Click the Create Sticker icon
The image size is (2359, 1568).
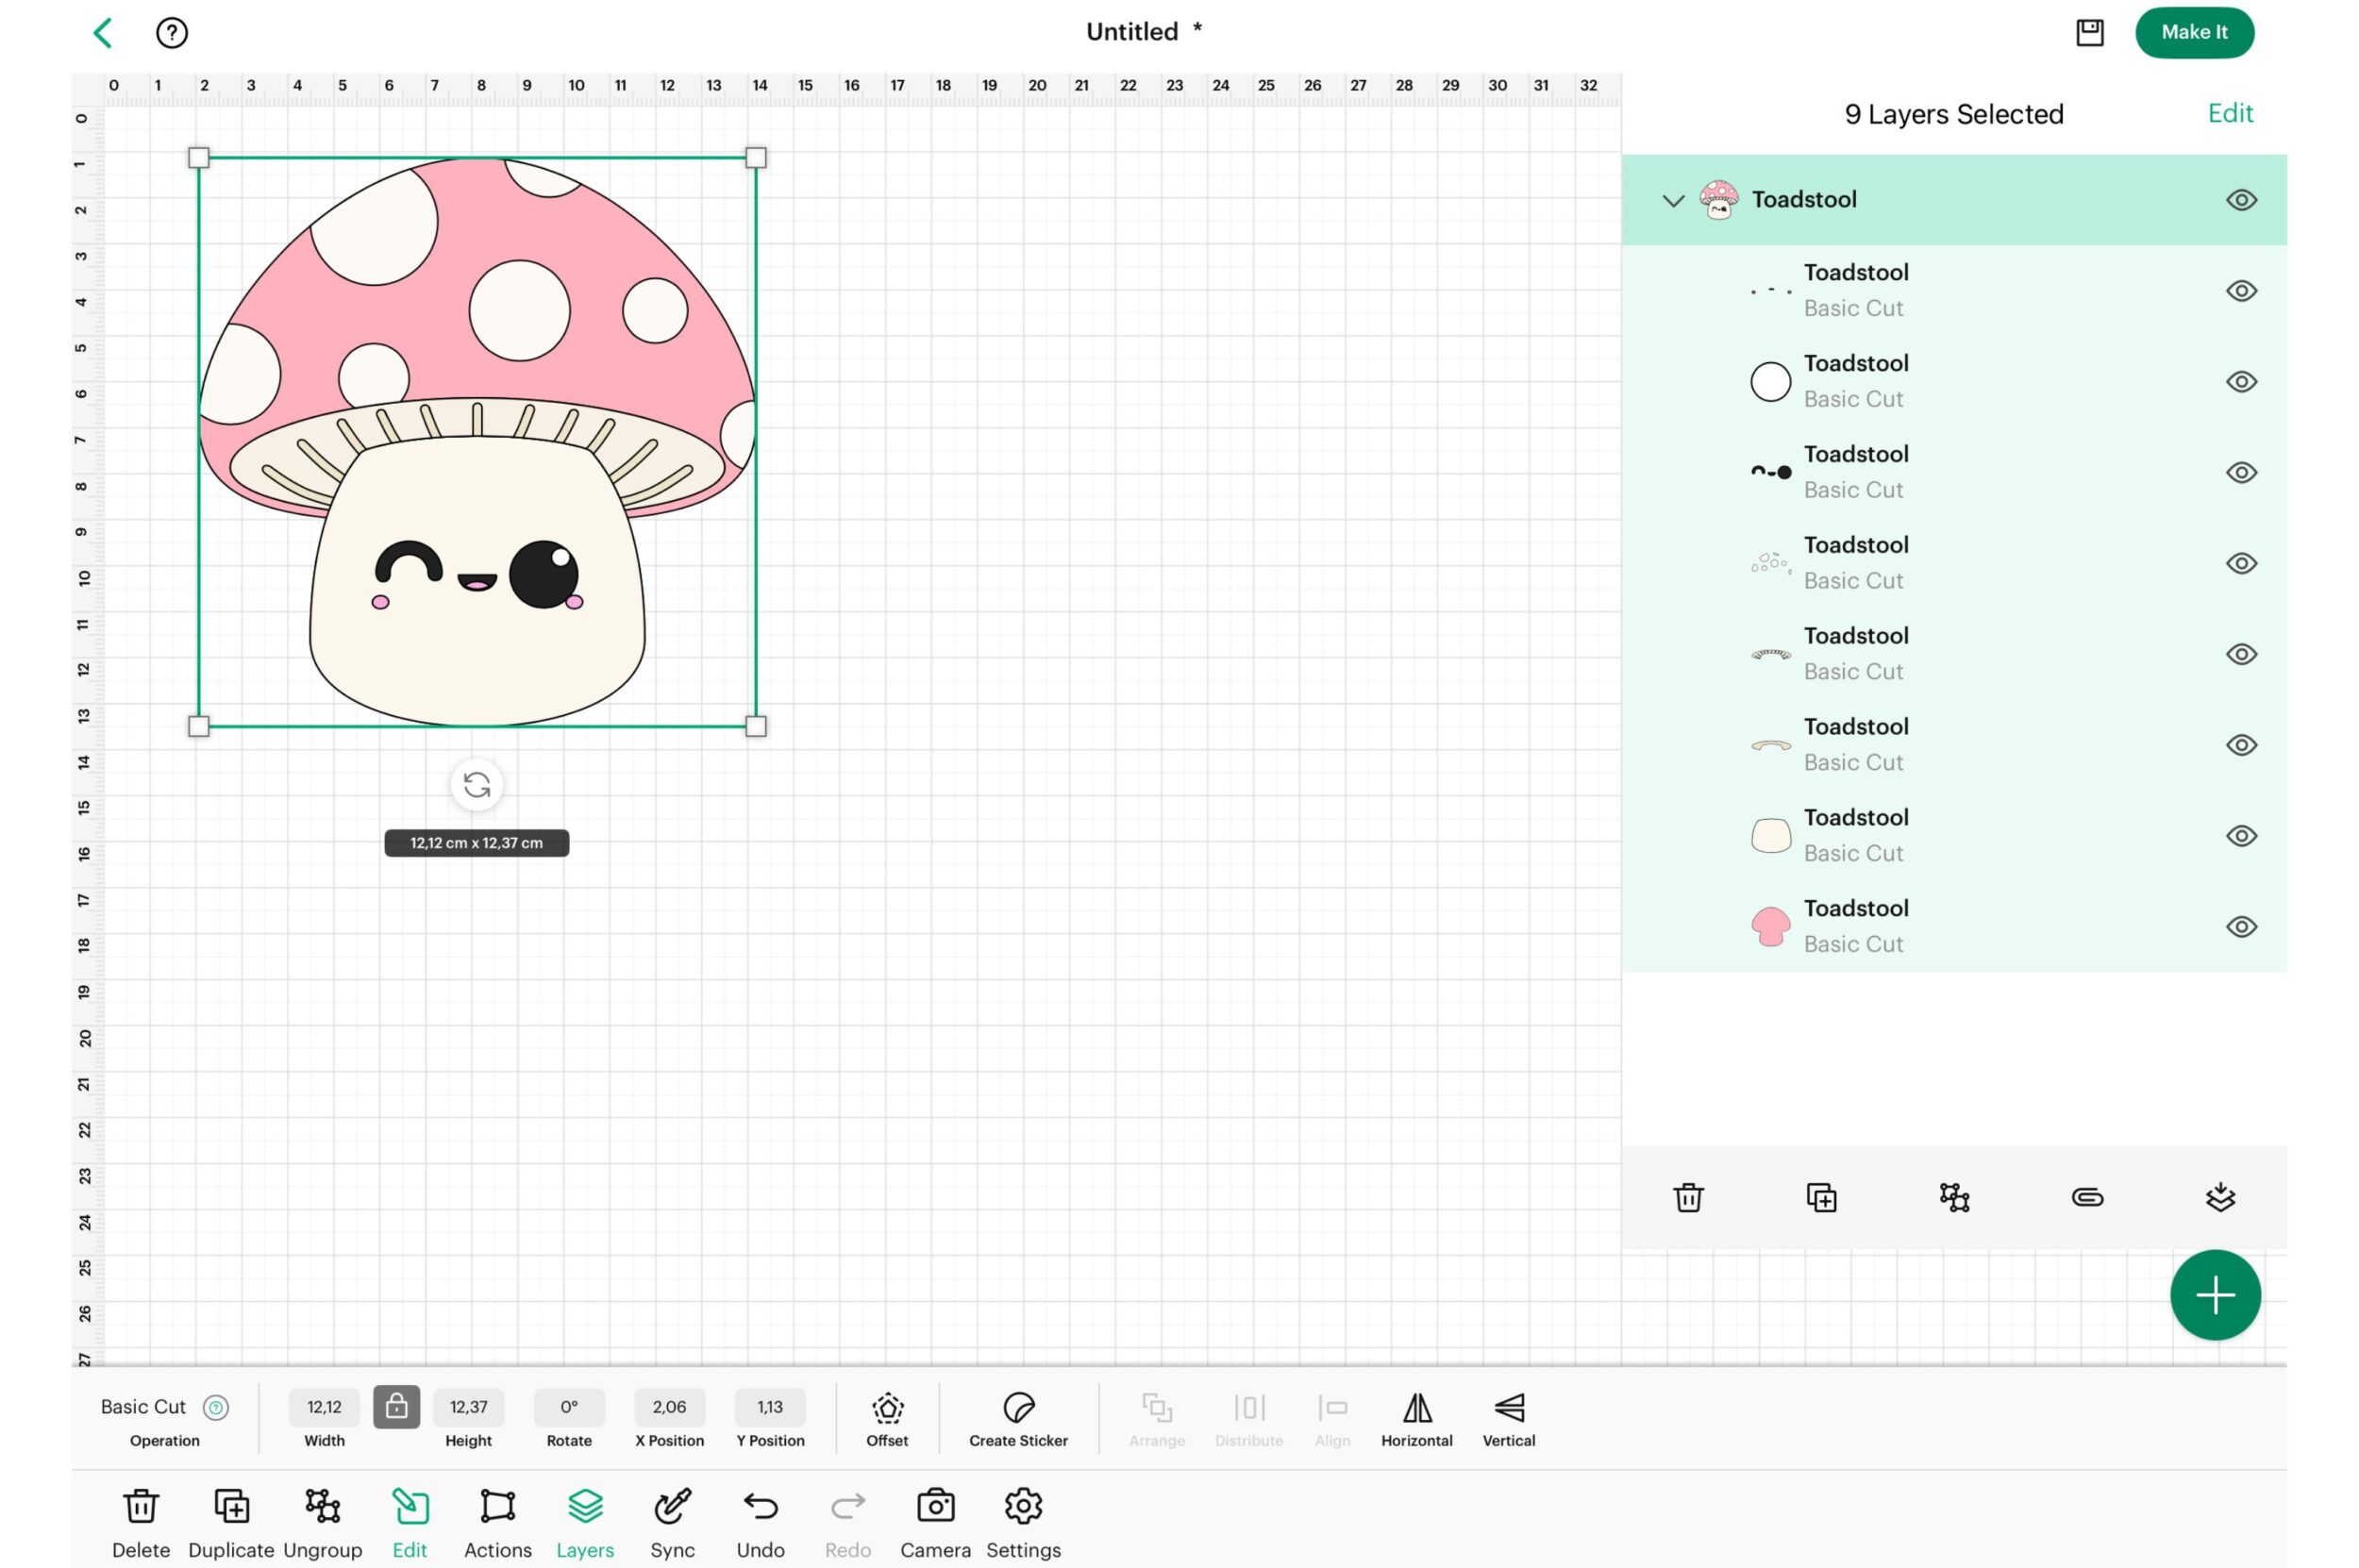coord(1017,1408)
